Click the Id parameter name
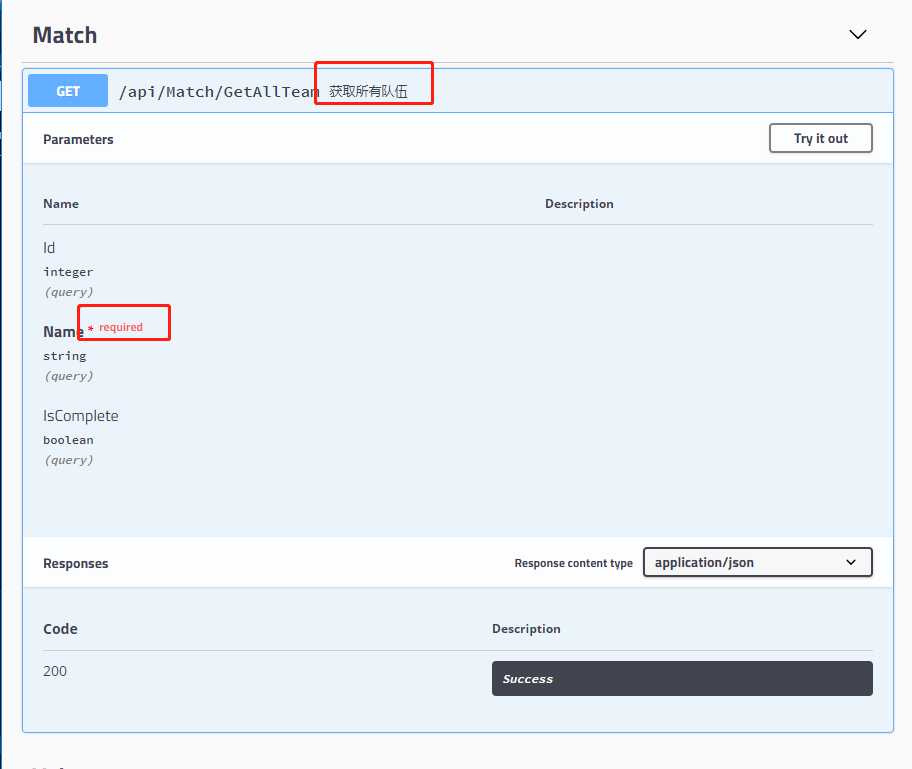 pyautogui.click(x=49, y=248)
